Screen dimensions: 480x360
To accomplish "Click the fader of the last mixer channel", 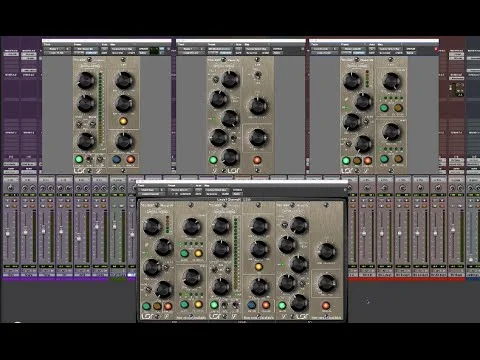I will click(x=471, y=259).
